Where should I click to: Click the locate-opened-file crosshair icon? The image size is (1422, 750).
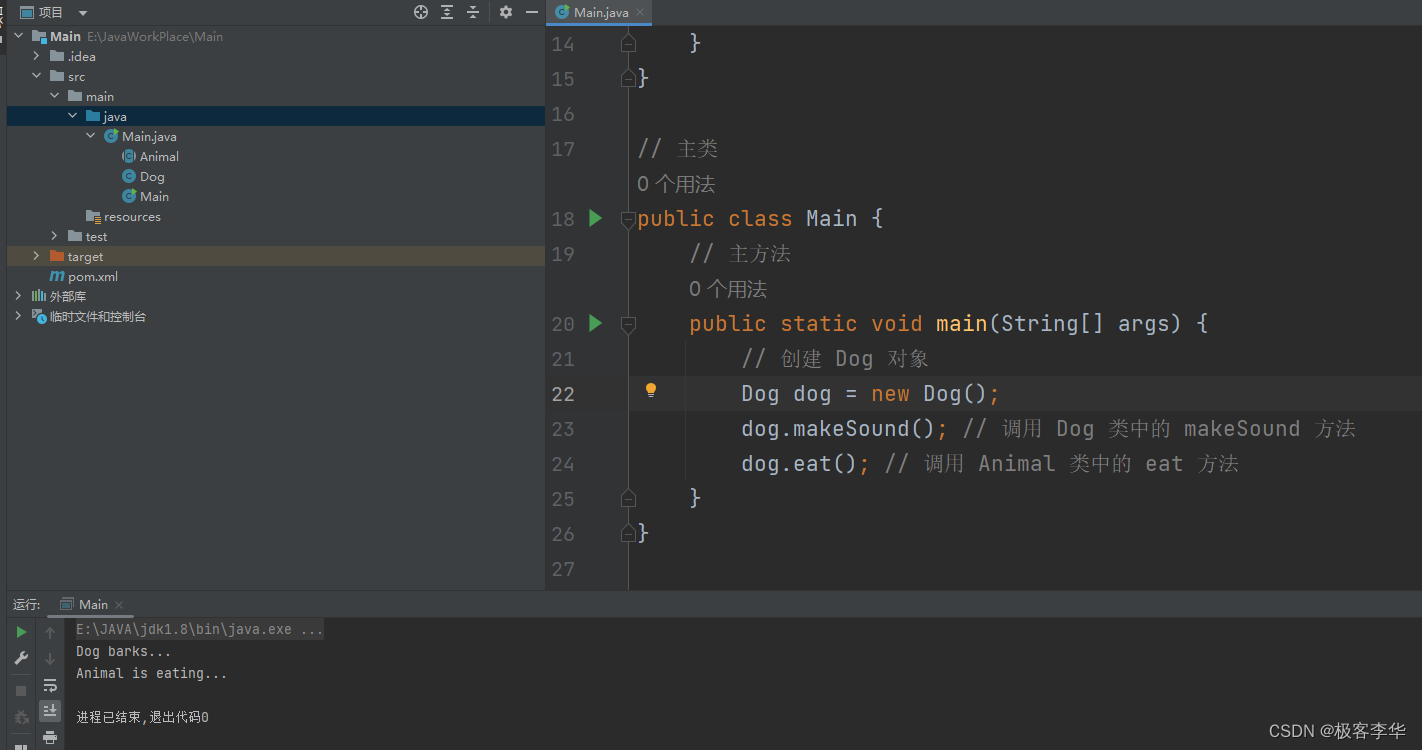[421, 12]
